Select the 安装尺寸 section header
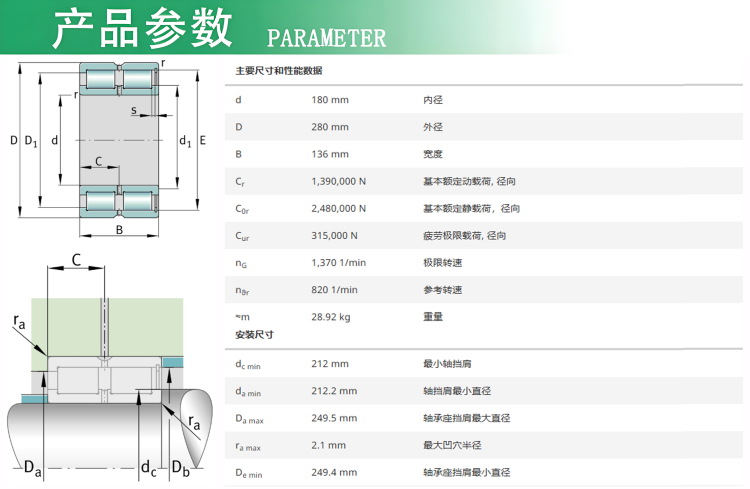 [254, 334]
